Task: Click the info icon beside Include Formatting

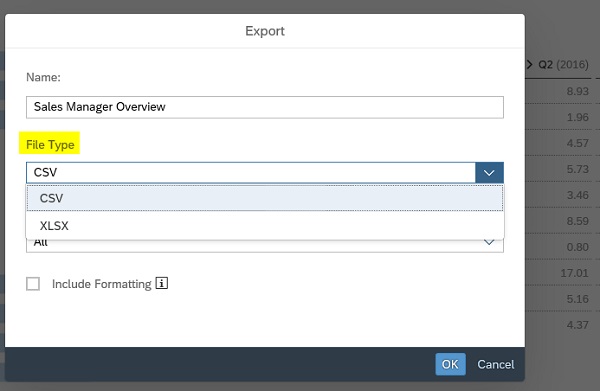Action: pos(161,283)
